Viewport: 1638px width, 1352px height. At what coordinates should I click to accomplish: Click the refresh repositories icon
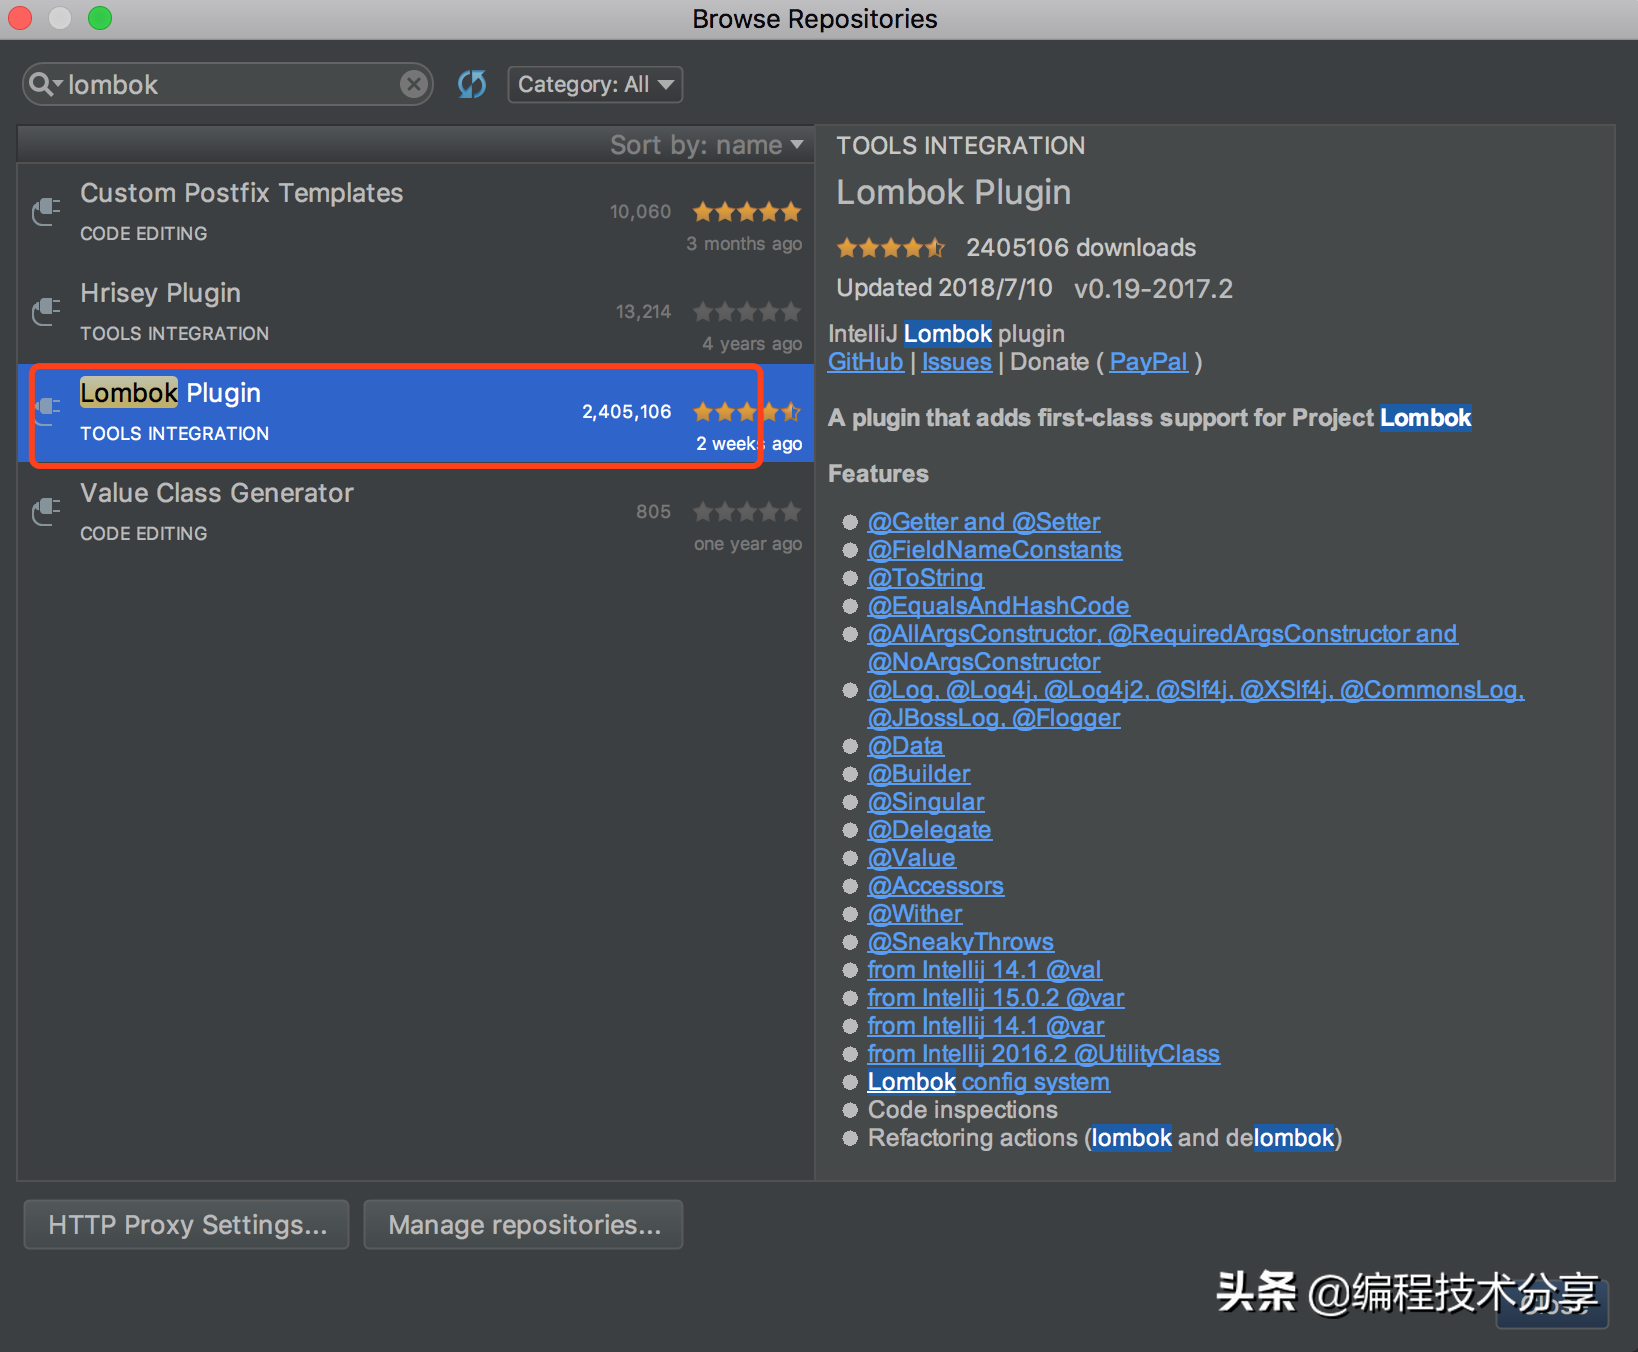(472, 85)
